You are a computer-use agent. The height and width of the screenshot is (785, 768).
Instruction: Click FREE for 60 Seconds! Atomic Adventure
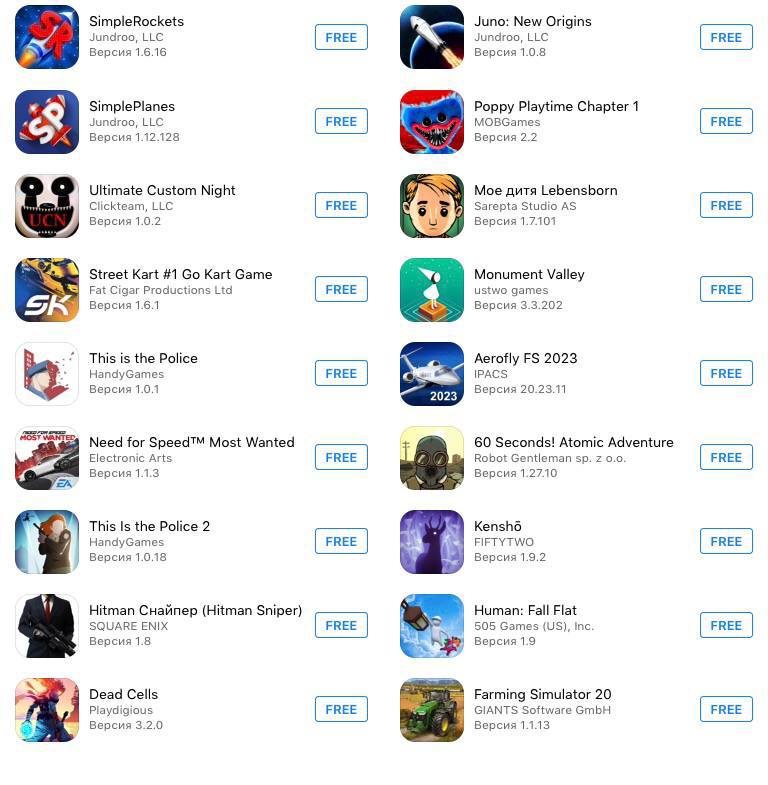point(726,457)
